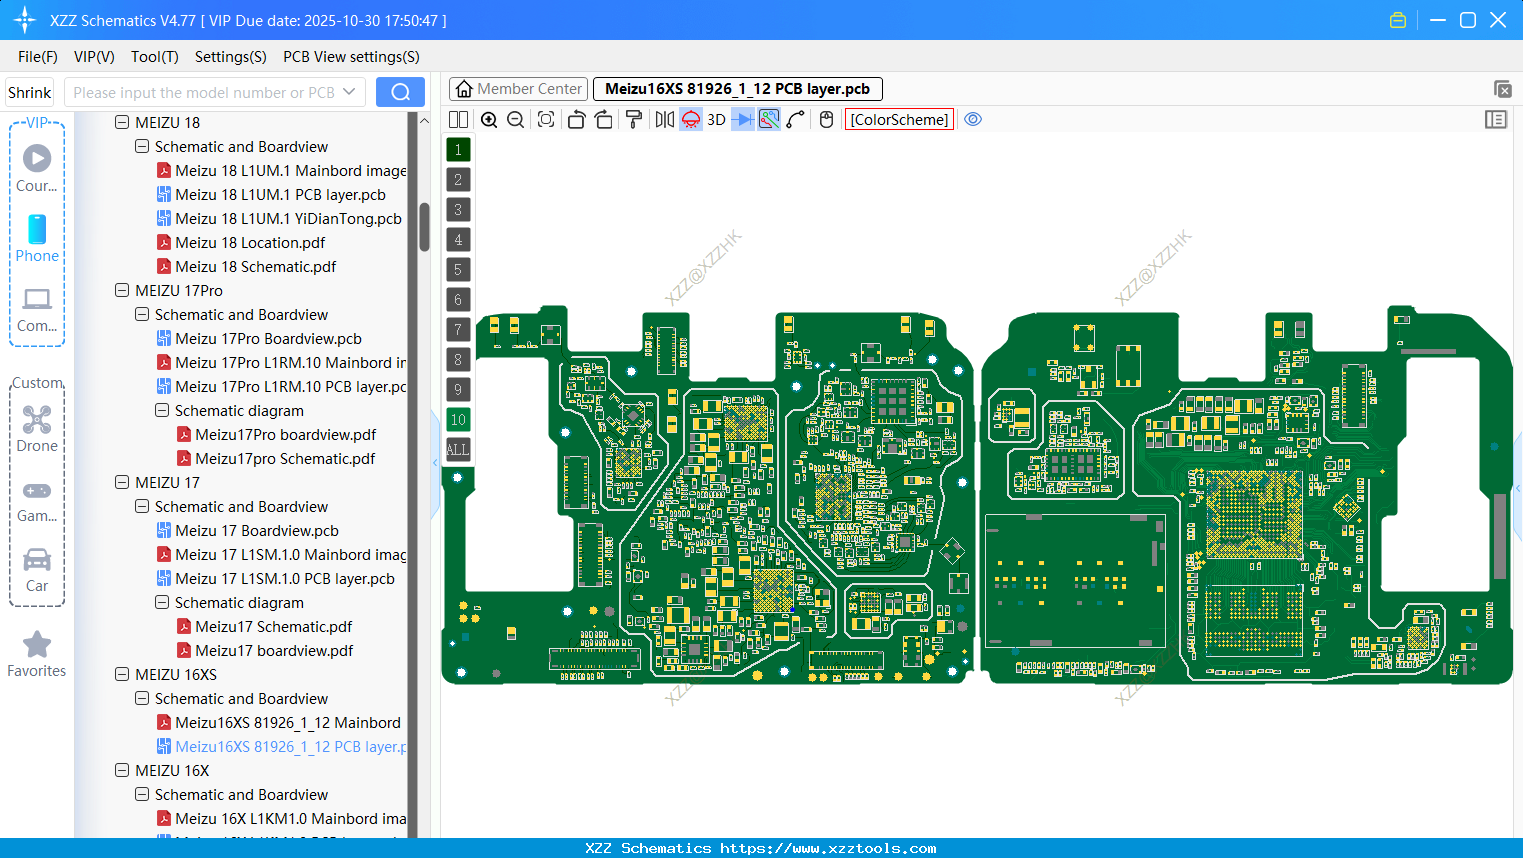The height and width of the screenshot is (858, 1523).
Task: Open the Tool(T) menu
Action: click(x=154, y=57)
